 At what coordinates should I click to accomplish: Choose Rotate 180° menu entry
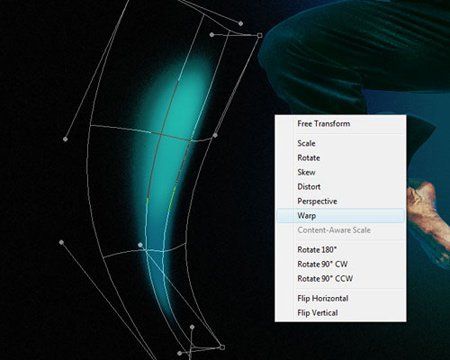pyautogui.click(x=340, y=250)
